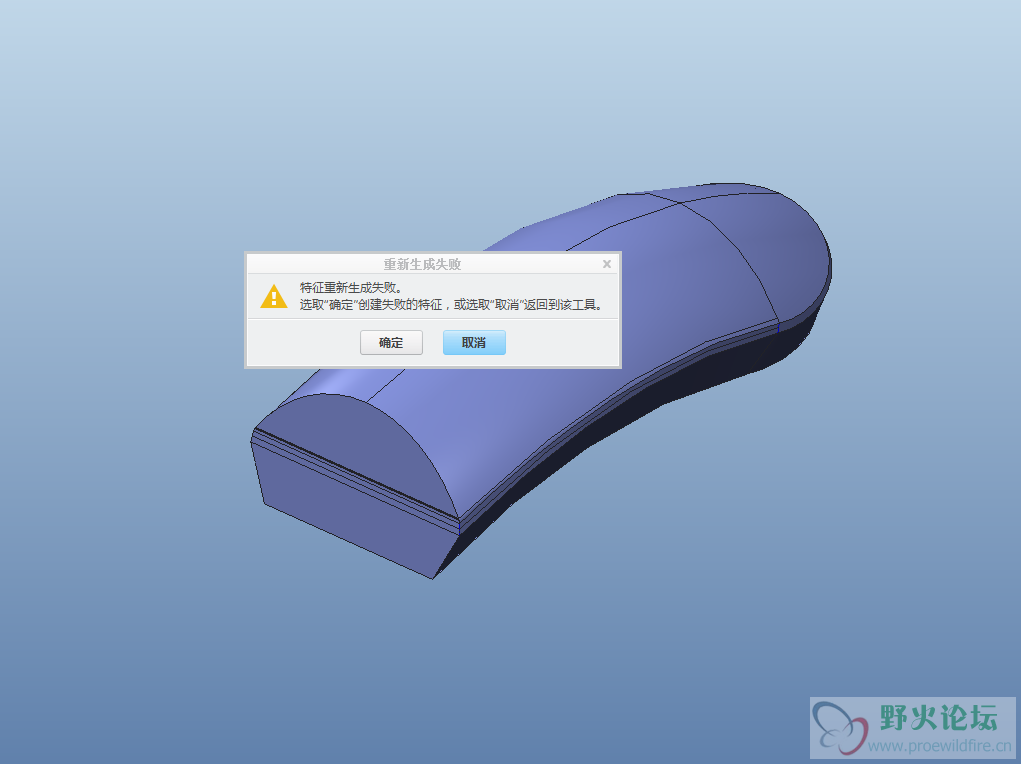
Task: Click the line starting 选取"确定"创建失败的特征
Action: point(451,305)
